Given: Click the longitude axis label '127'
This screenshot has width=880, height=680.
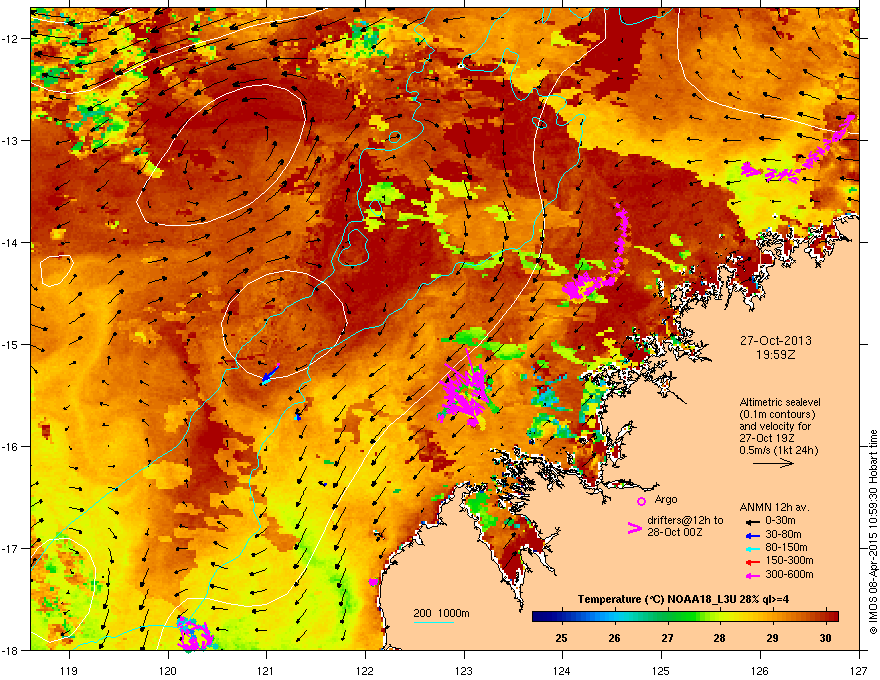Looking at the screenshot, I should click(x=859, y=670).
